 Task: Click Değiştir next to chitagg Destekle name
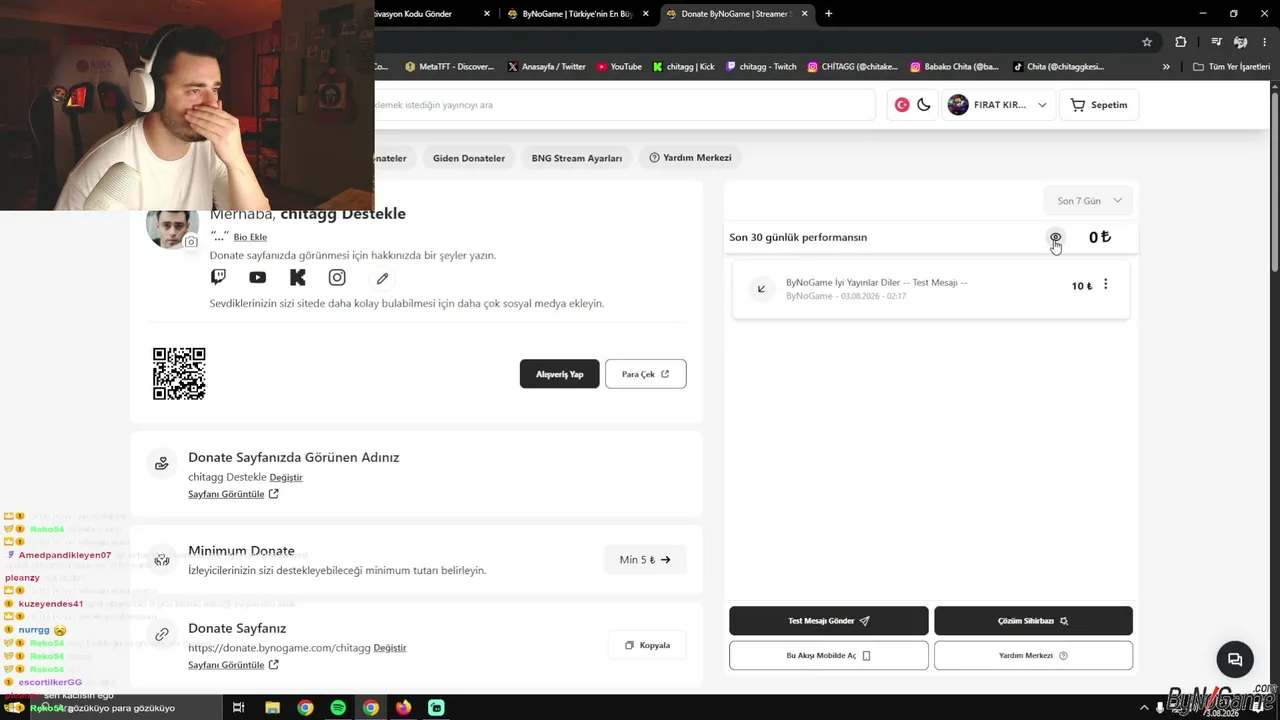click(x=286, y=477)
